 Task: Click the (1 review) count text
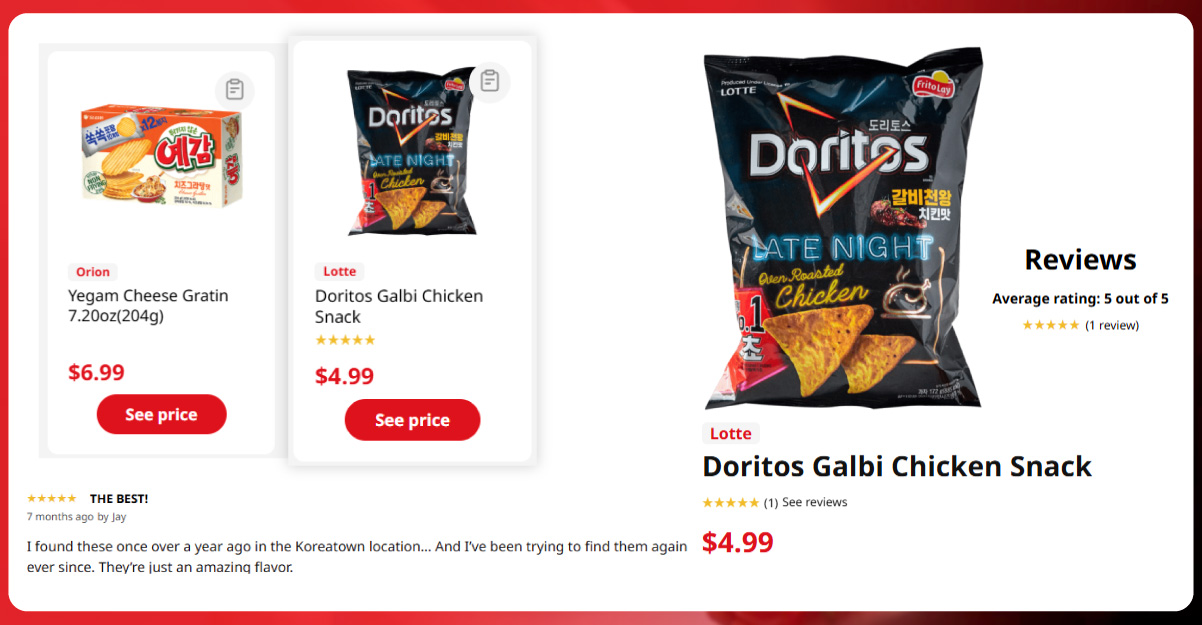click(1112, 325)
